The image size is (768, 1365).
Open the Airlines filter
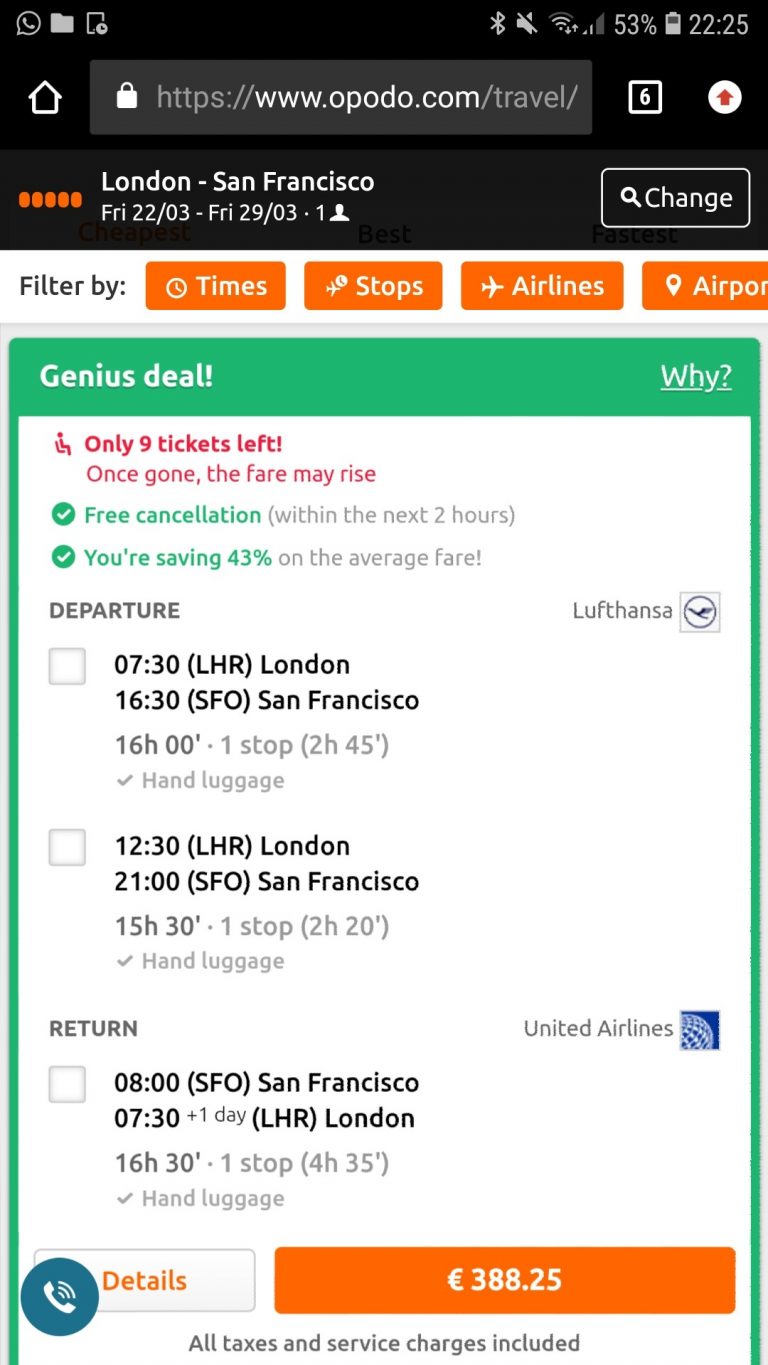(x=541, y=286)
